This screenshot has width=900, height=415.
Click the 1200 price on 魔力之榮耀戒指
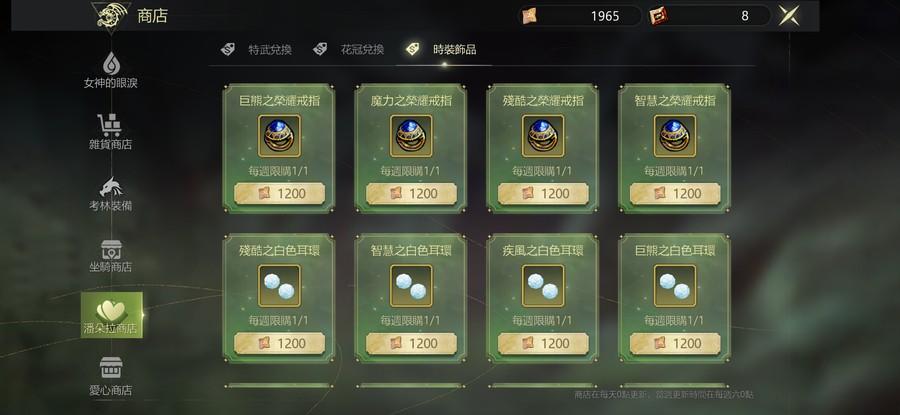(412, 193)
